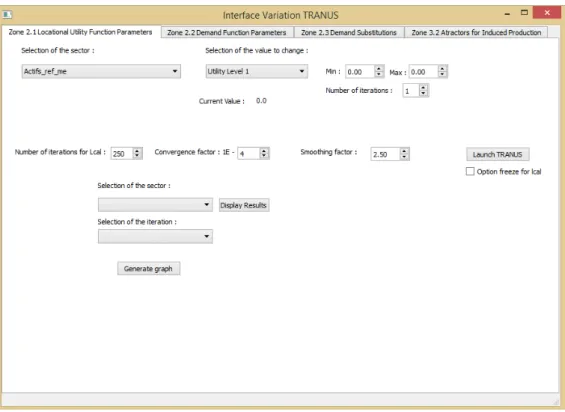Click the Launch TRANUS button
The image size is (565, 412).
[498, 154]
